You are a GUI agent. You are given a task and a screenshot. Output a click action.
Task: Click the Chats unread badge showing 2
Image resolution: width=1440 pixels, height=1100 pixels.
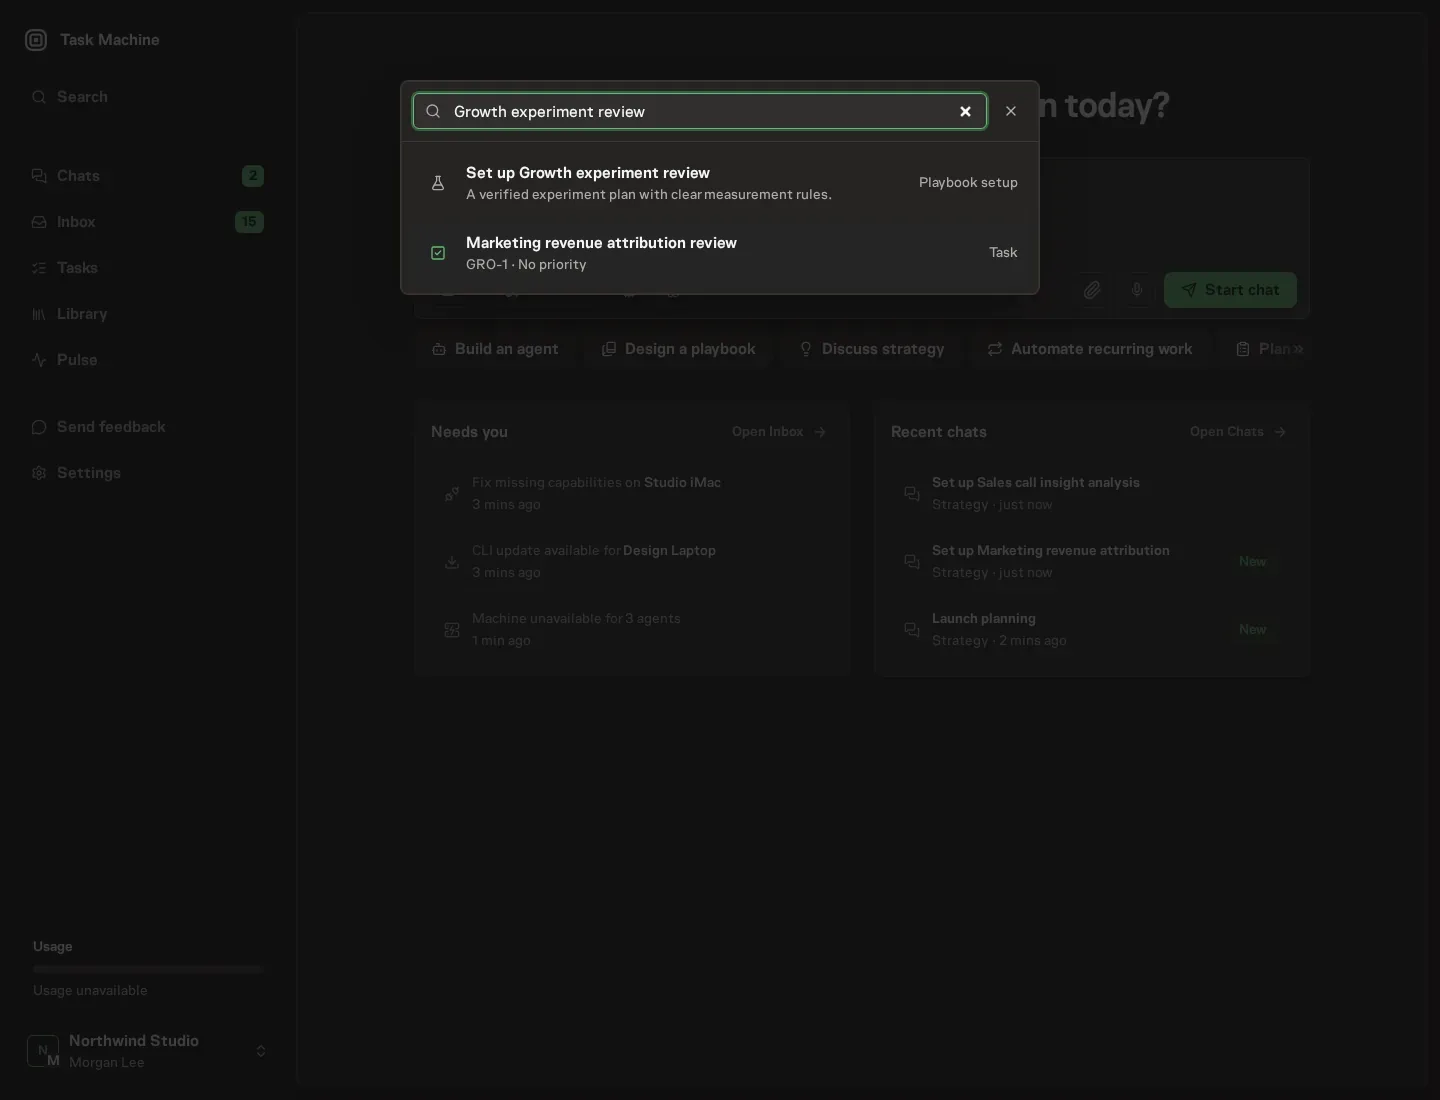tap(253, 176)
